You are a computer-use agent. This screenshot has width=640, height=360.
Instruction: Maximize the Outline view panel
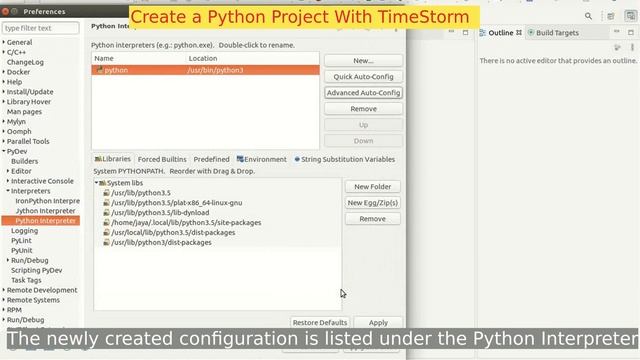click(631, 32)
